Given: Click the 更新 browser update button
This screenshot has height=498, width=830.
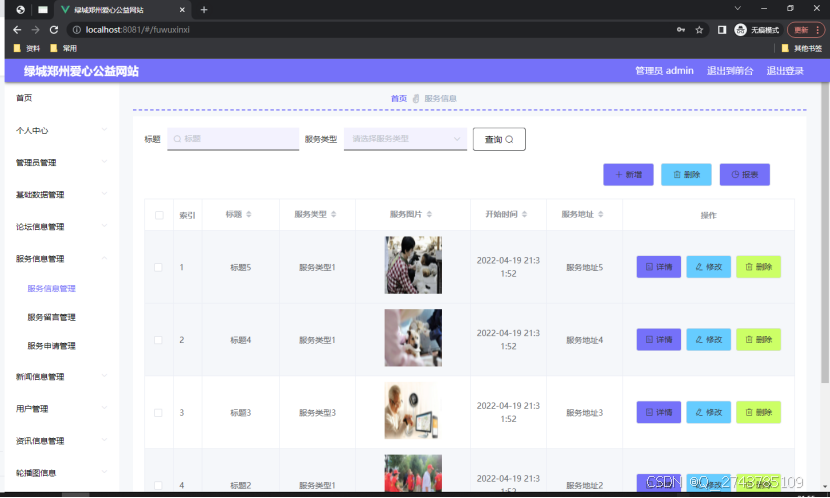Looking at the screenshot, I should coord(806,30).
